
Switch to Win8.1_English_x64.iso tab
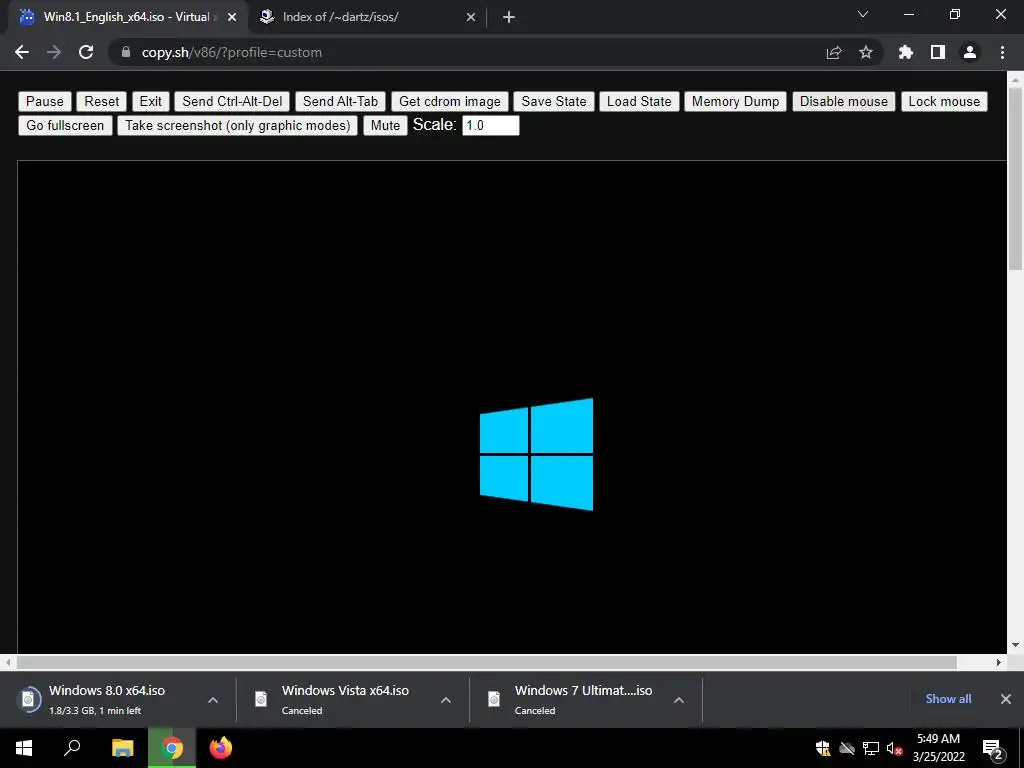127,17
